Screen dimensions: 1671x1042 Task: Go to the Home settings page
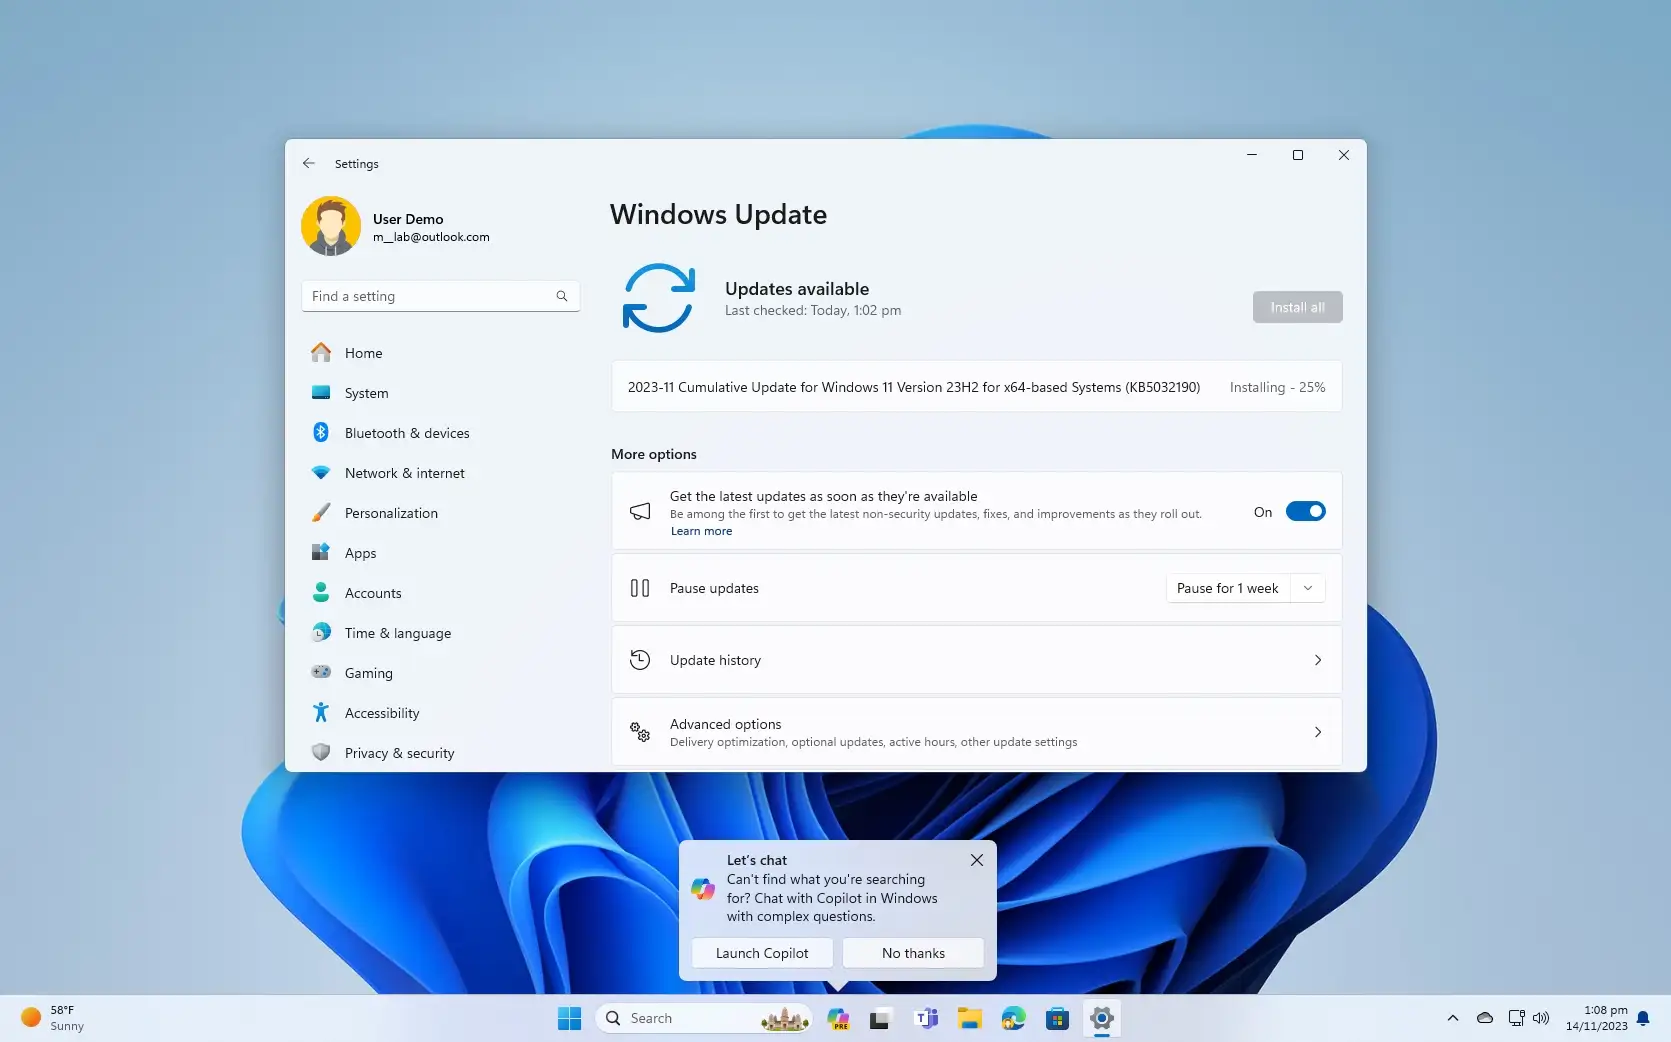pos(363,352)
